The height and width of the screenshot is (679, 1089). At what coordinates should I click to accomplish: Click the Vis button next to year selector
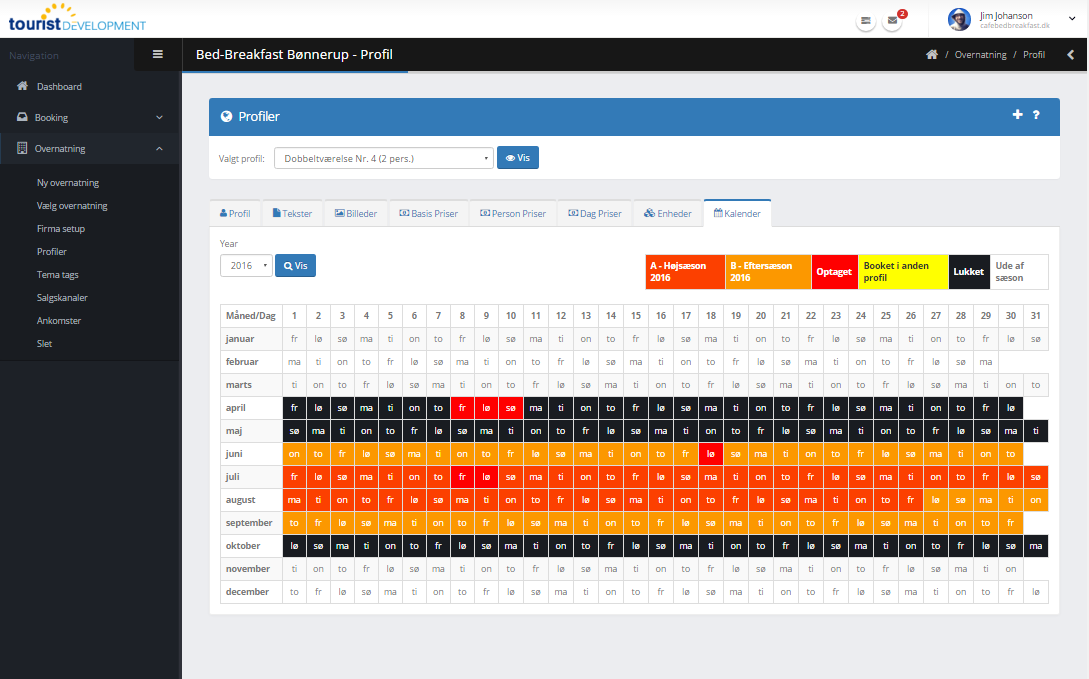pos(295,266)
